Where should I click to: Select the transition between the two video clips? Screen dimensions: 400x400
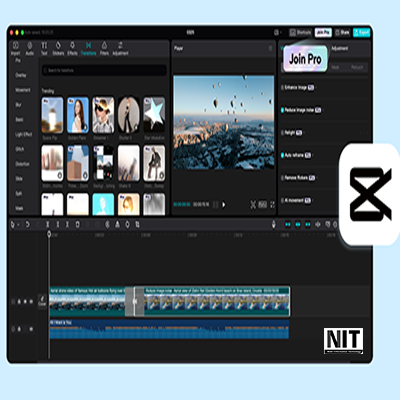(x=135, y=301)
